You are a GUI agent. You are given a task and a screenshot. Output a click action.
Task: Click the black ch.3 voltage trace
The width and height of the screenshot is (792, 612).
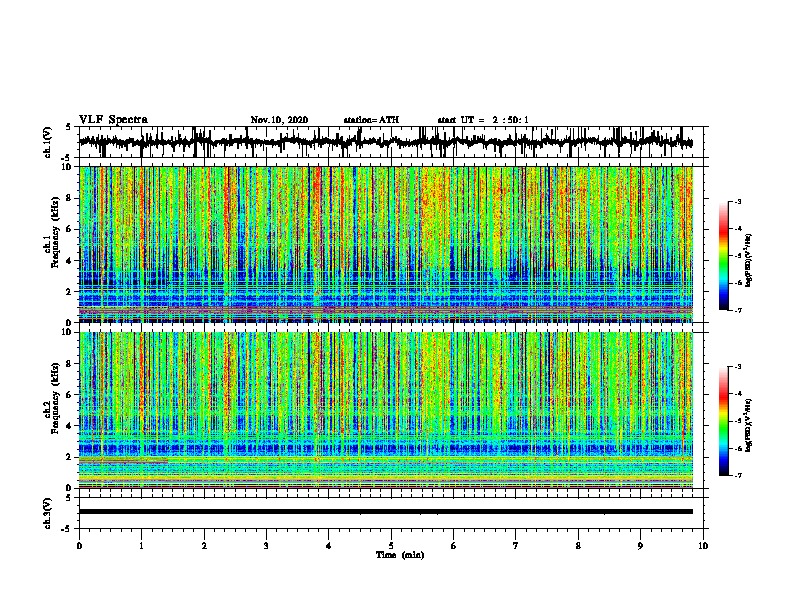386,512
